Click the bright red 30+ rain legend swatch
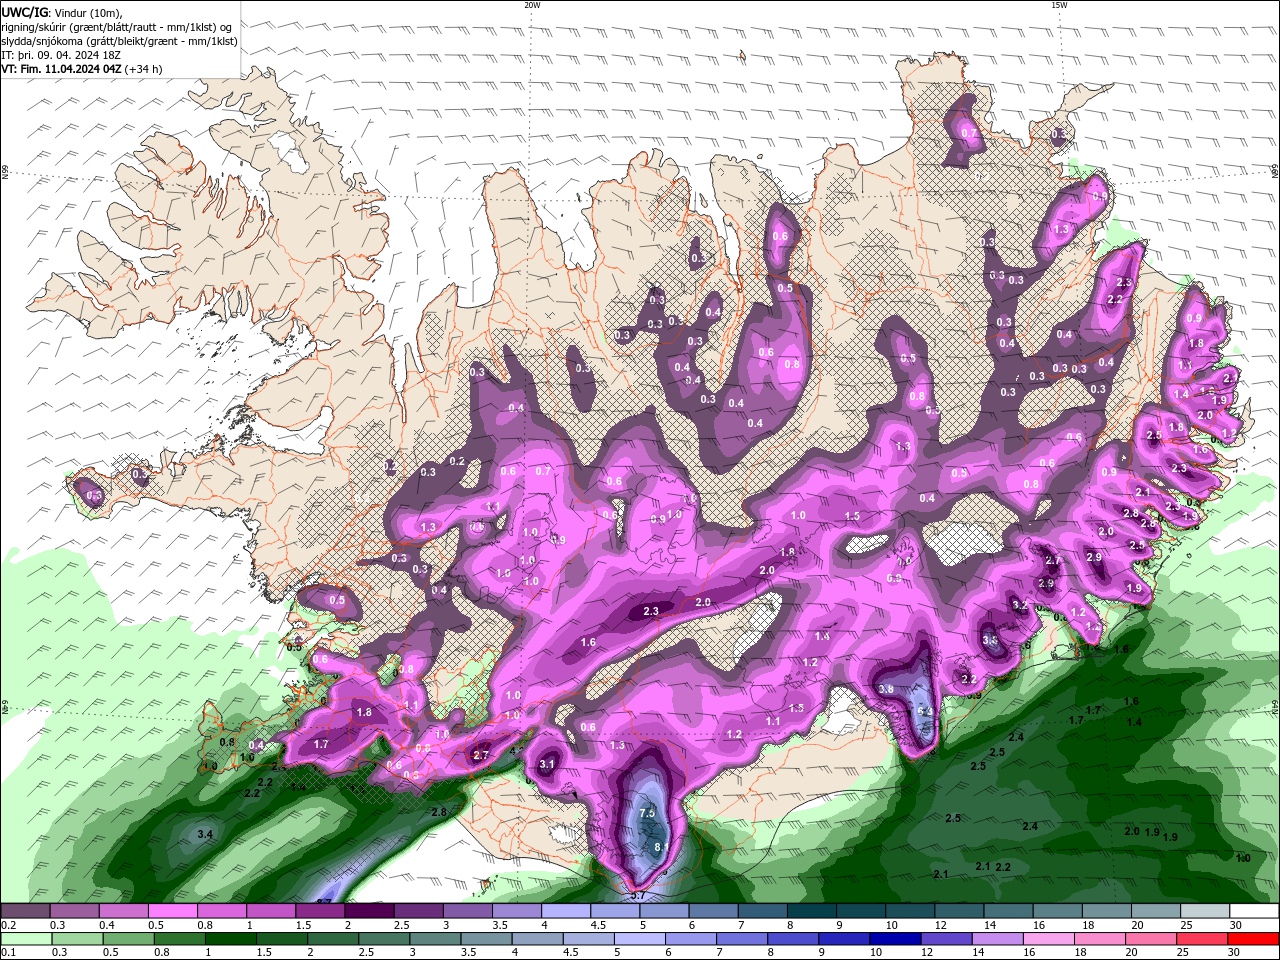Viewport: 1280px width, 960px height. (1253, 939)
